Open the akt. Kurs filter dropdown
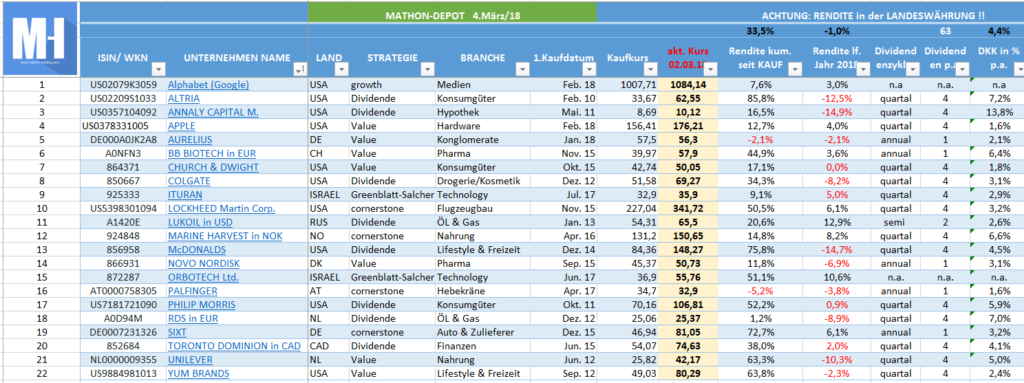1024x383 pixels. pyautogui.click(x=711, y=69)
